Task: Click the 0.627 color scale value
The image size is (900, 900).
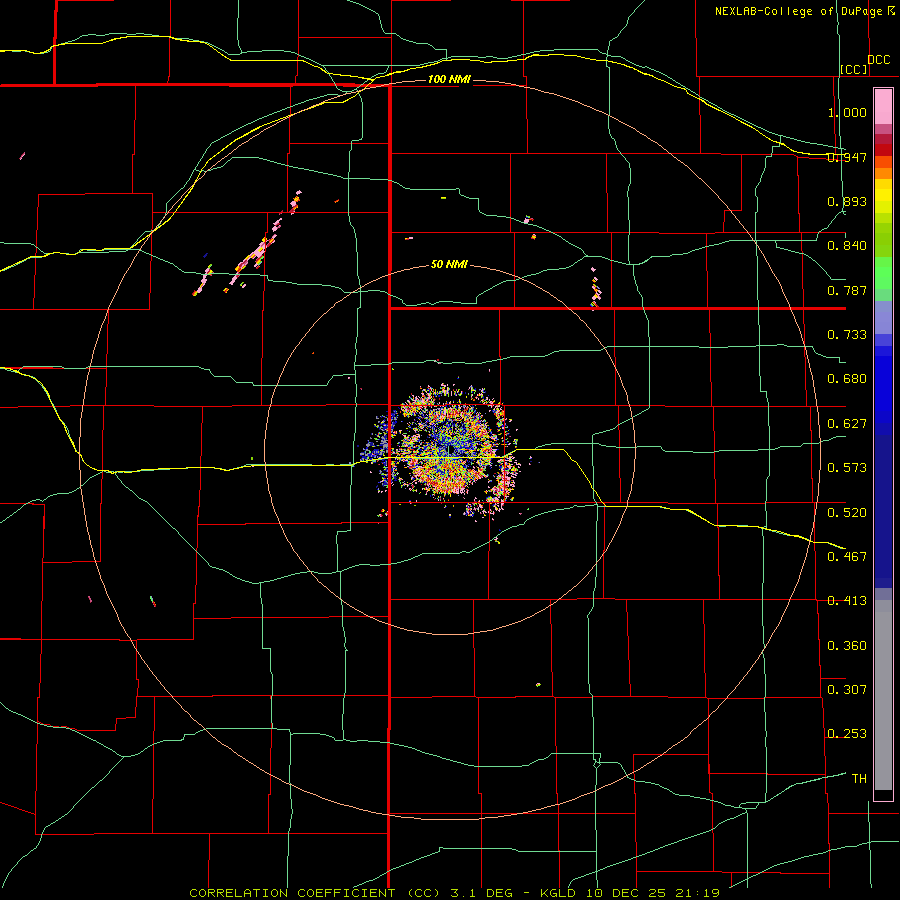Action: pyautogui.click(x=847, y=424)
